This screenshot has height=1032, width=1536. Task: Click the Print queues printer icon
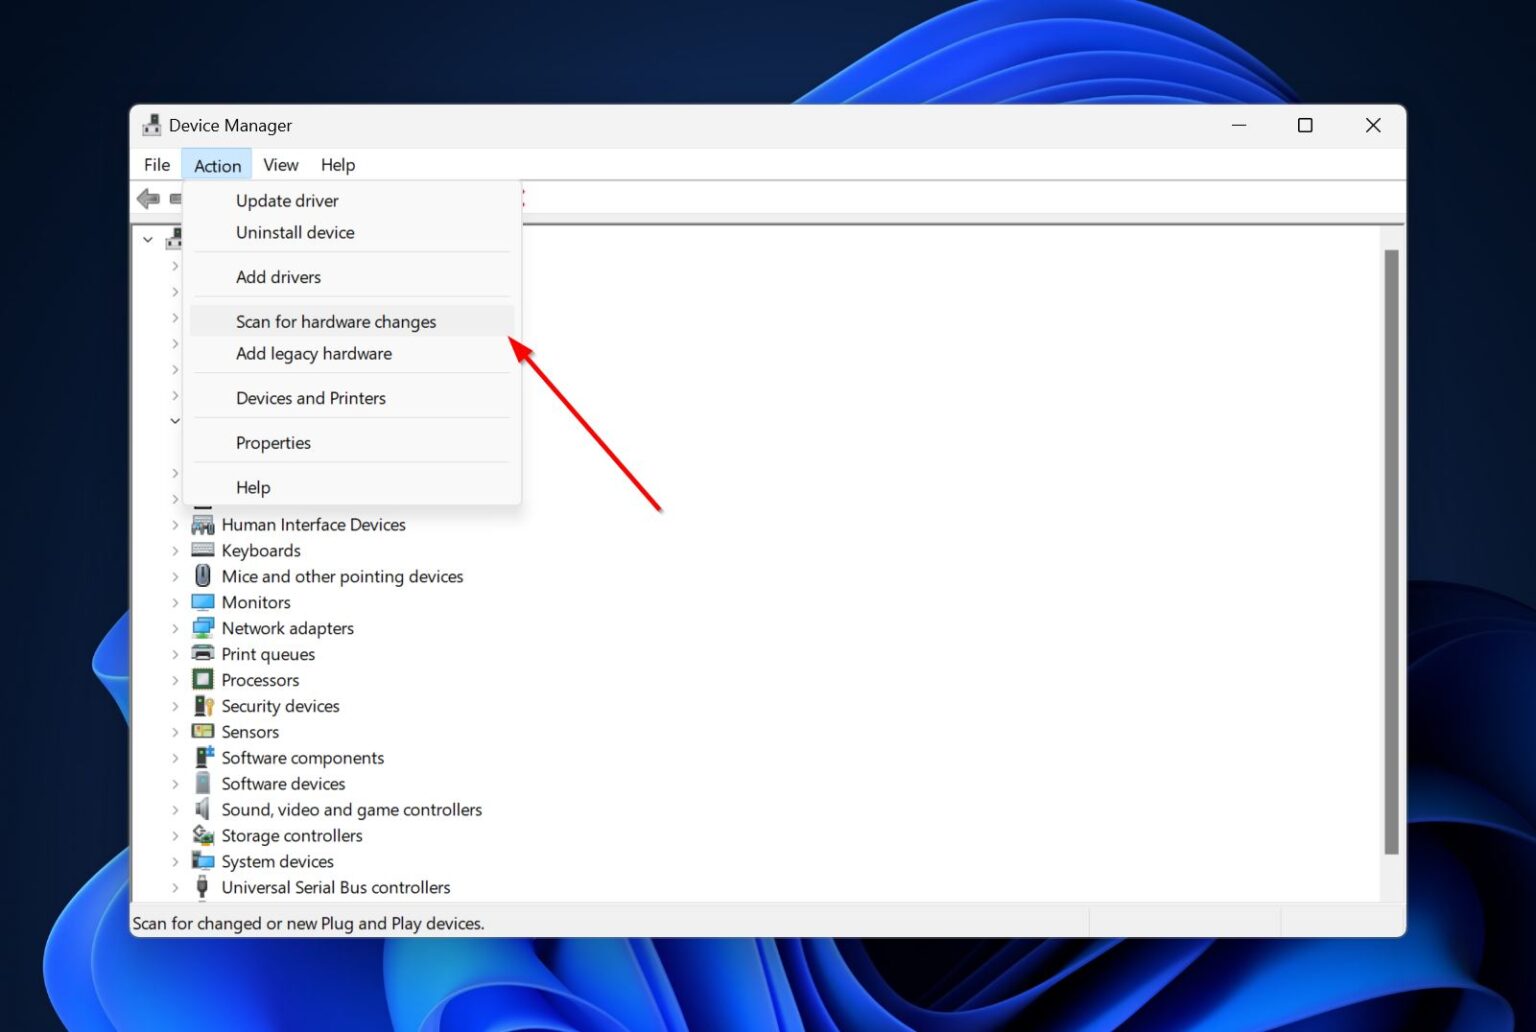pyautogui.click(x=203, y=654)
